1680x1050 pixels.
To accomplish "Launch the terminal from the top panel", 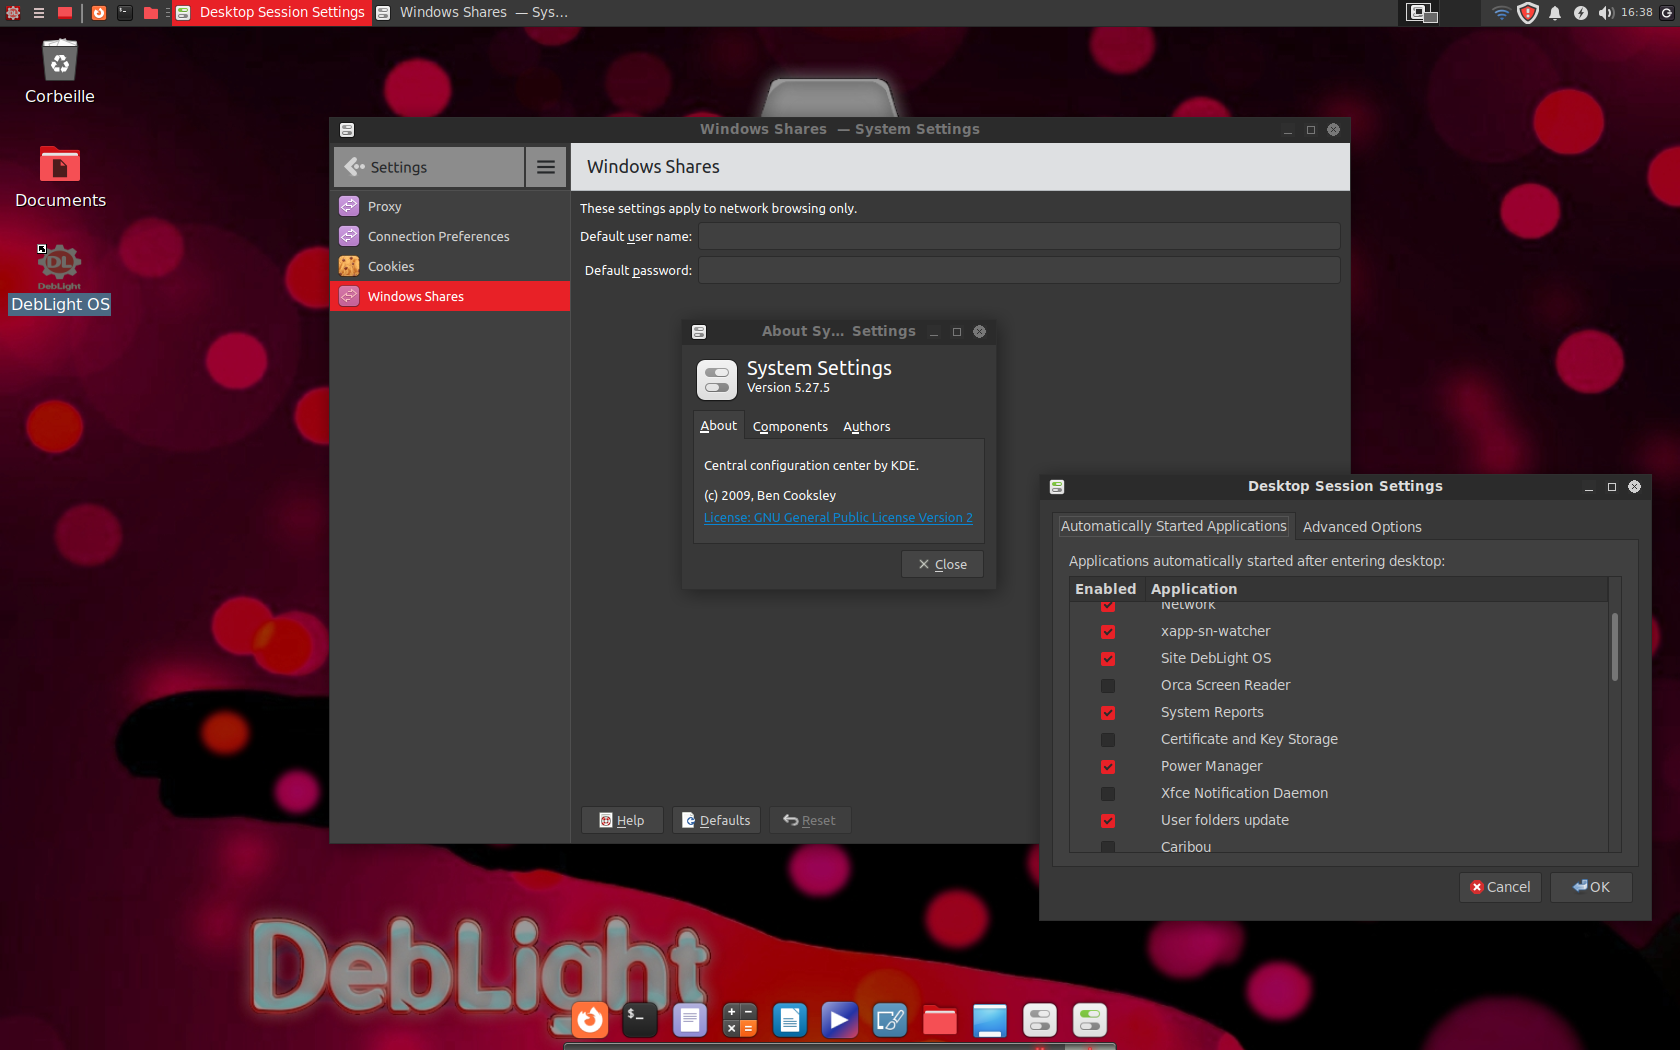I will click(125, 13).
